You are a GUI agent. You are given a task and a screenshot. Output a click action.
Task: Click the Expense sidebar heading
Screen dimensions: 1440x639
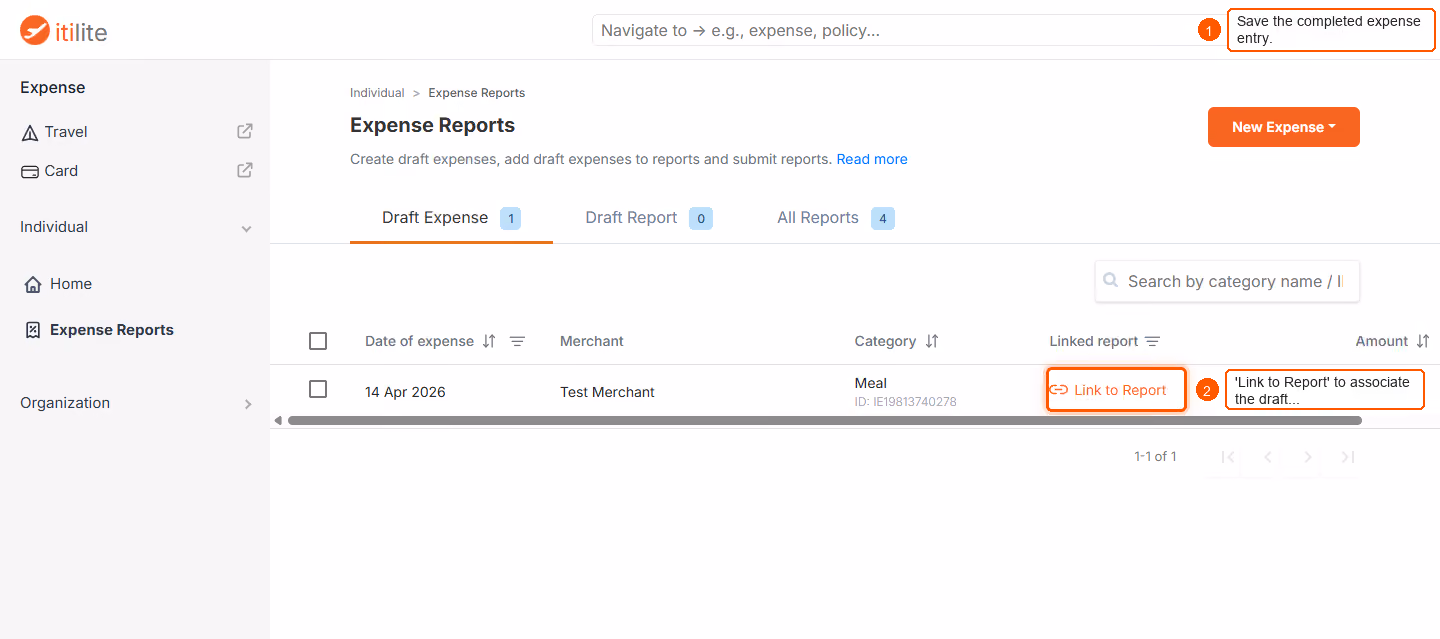(53, 88)
